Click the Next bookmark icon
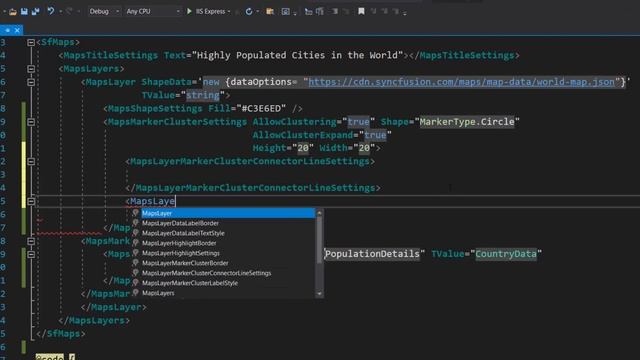This screenshot has height=360, width=640. click(384, 11)
